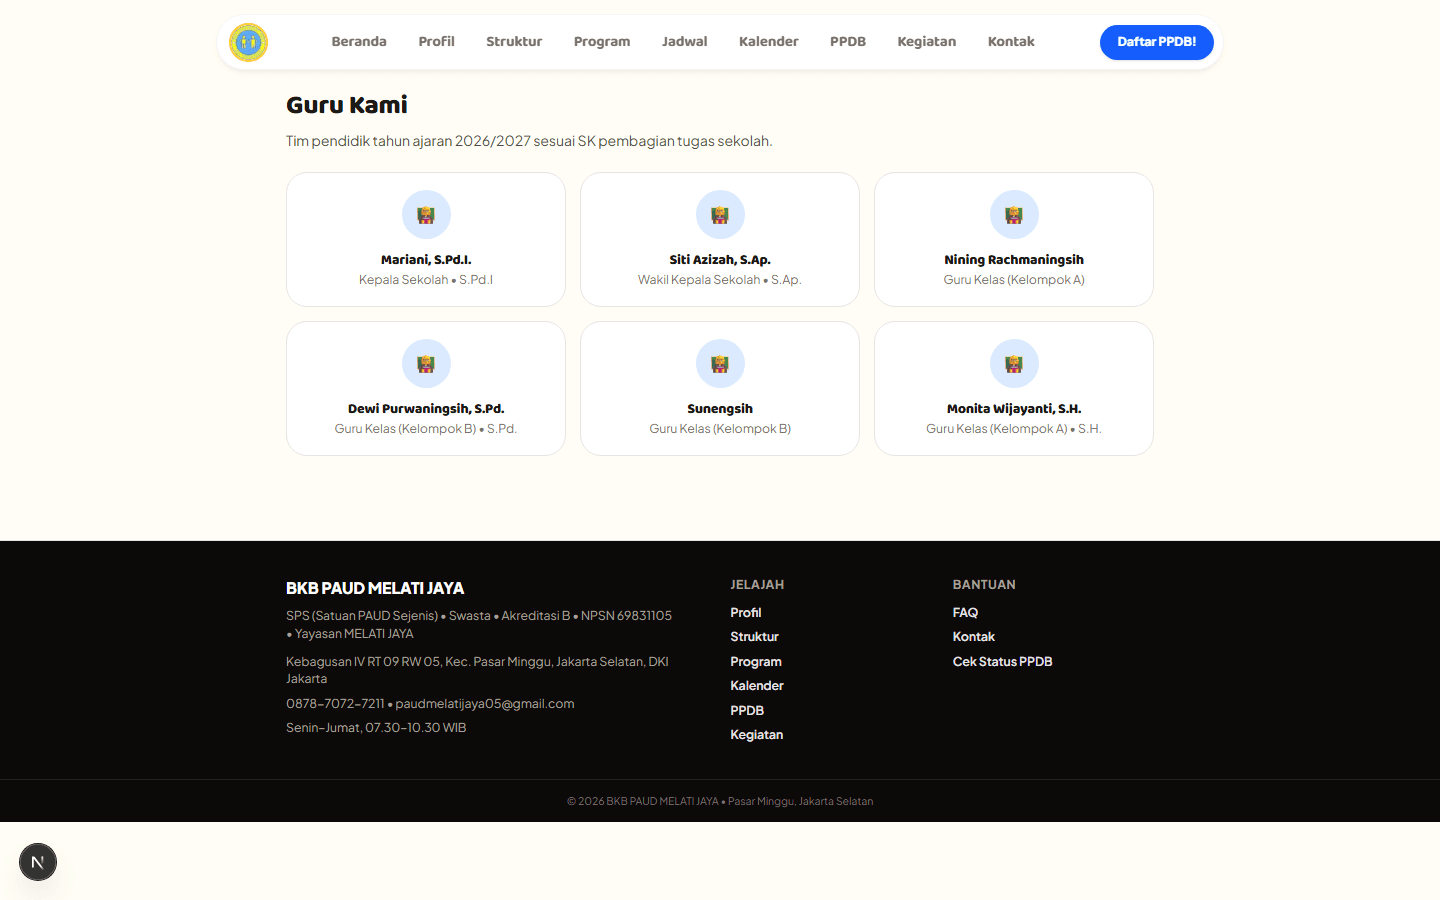Click the Wakil Kepala Sekolah • S.Ap. role text
The image size is (1440, 900).
(720, 280)
